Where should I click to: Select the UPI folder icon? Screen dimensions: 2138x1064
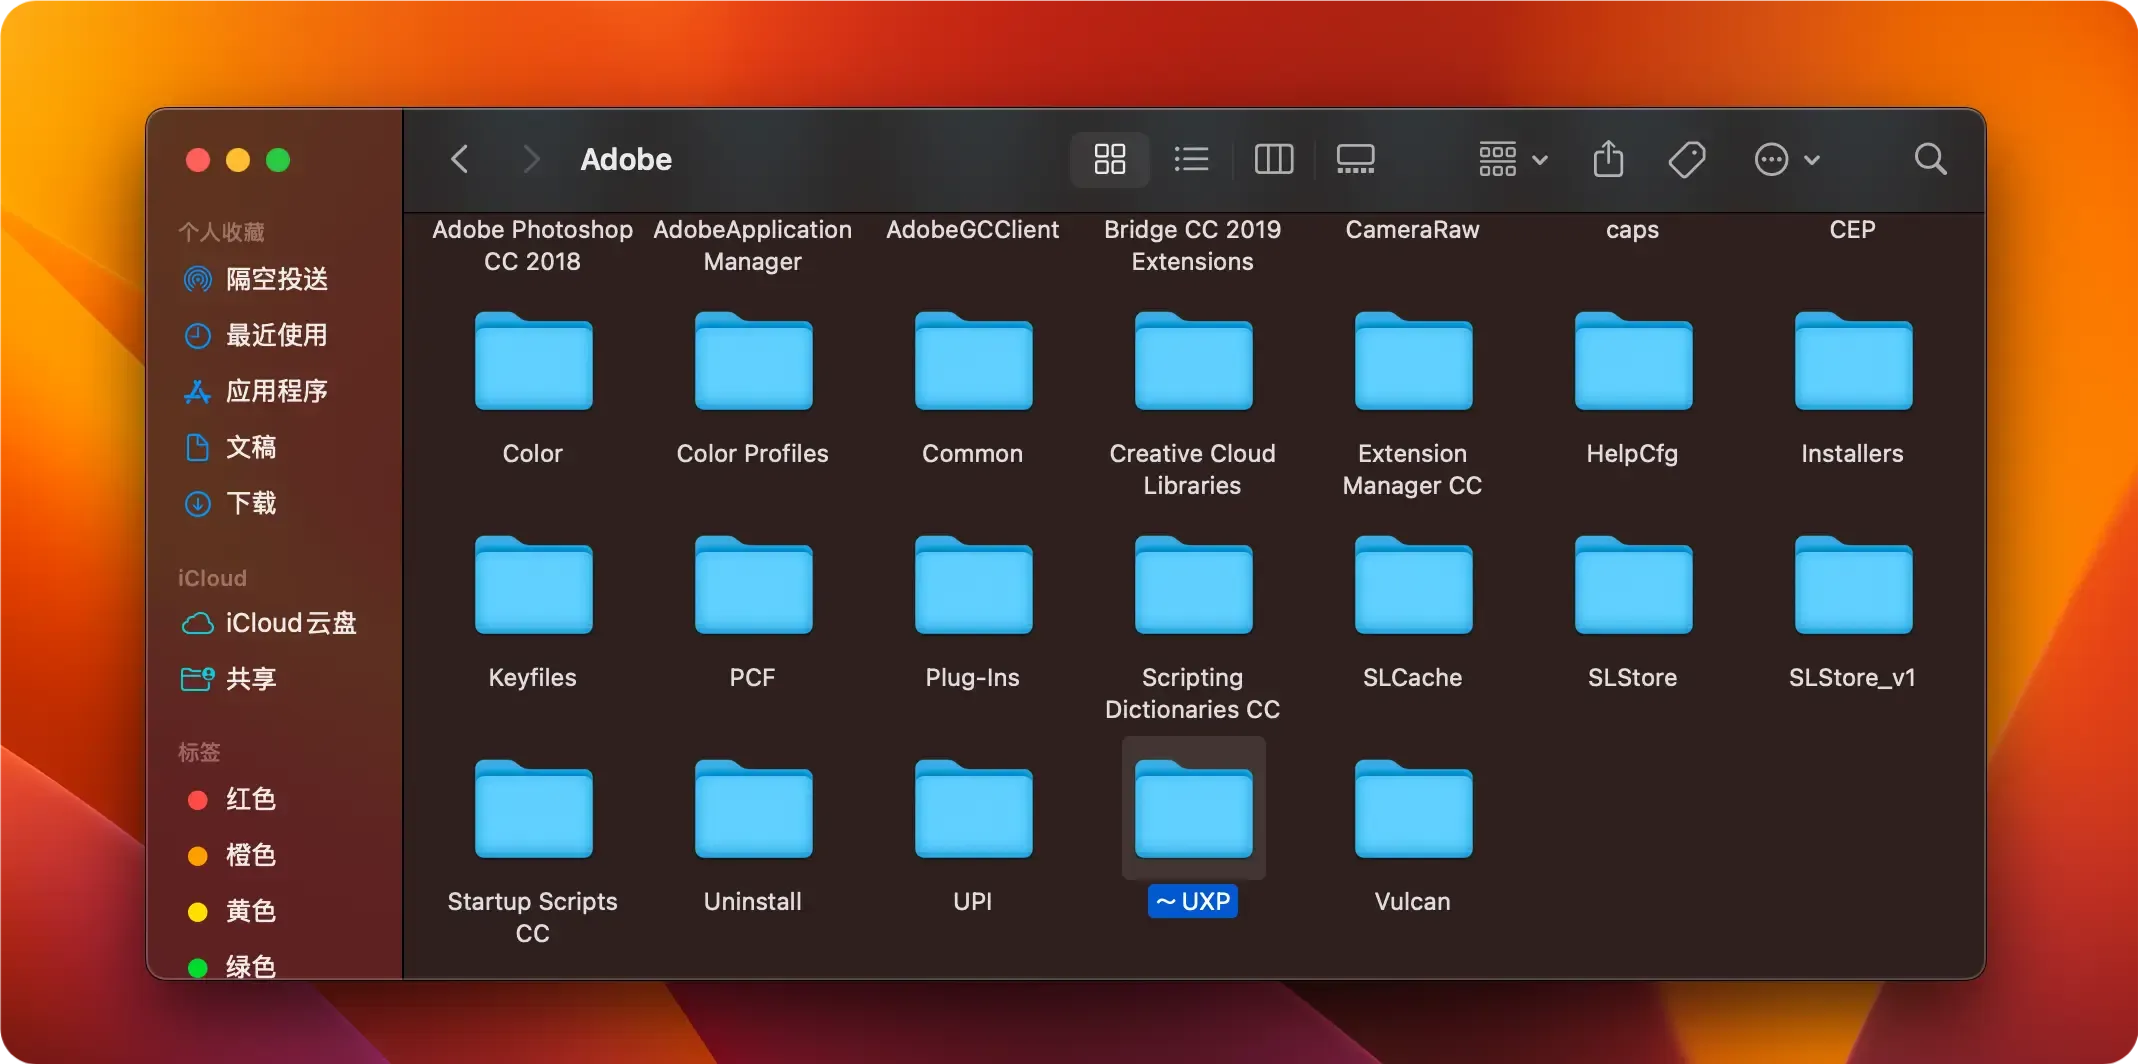(973, 809)
